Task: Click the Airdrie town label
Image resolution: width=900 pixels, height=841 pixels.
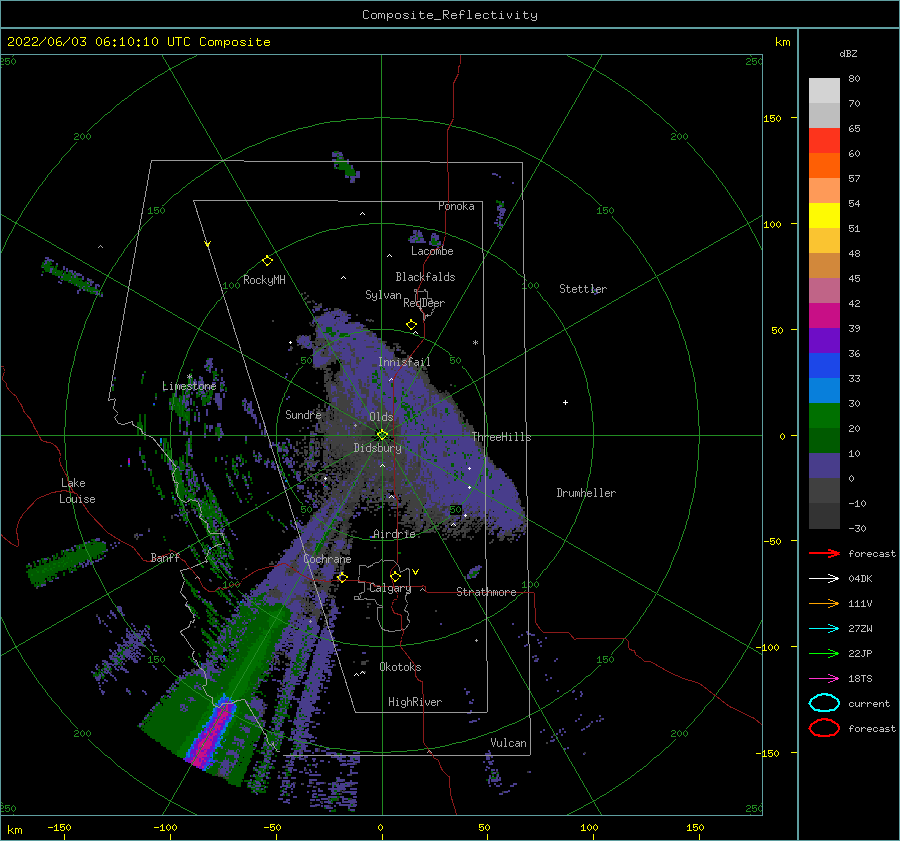Action: pos(394,534)
